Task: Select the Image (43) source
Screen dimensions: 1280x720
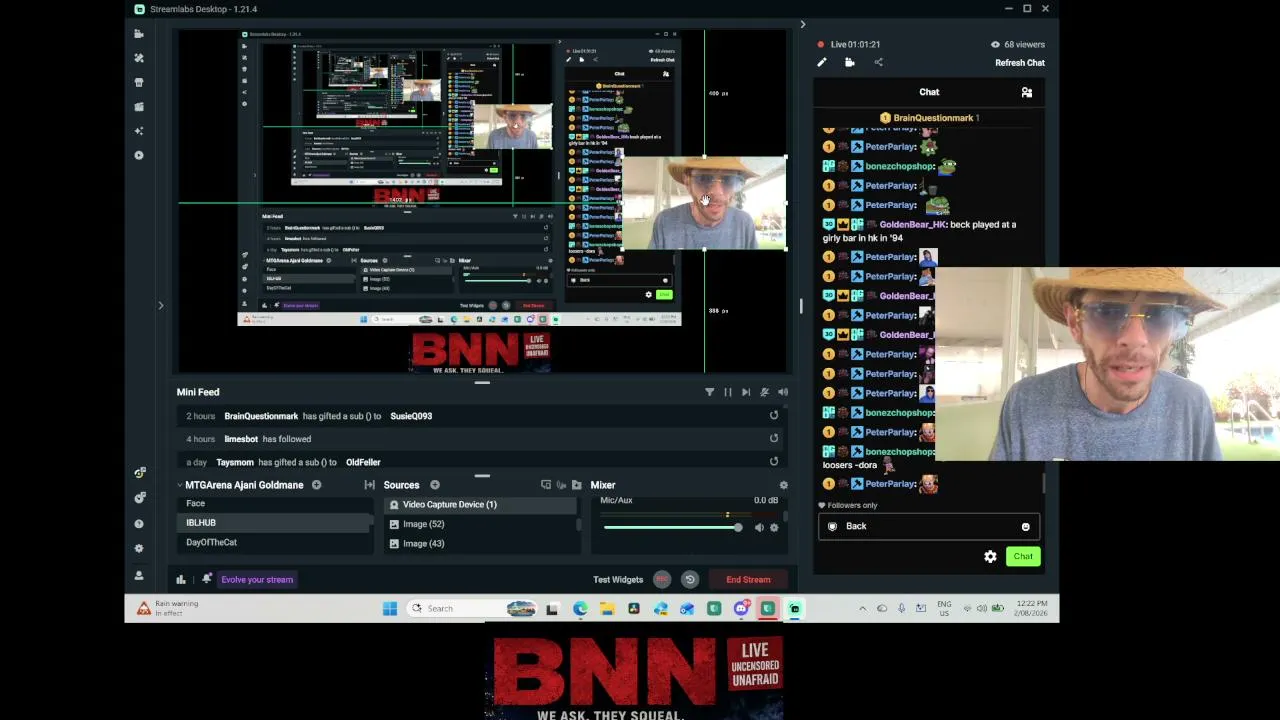Action: pyautogui.click(x=482, y=543)
